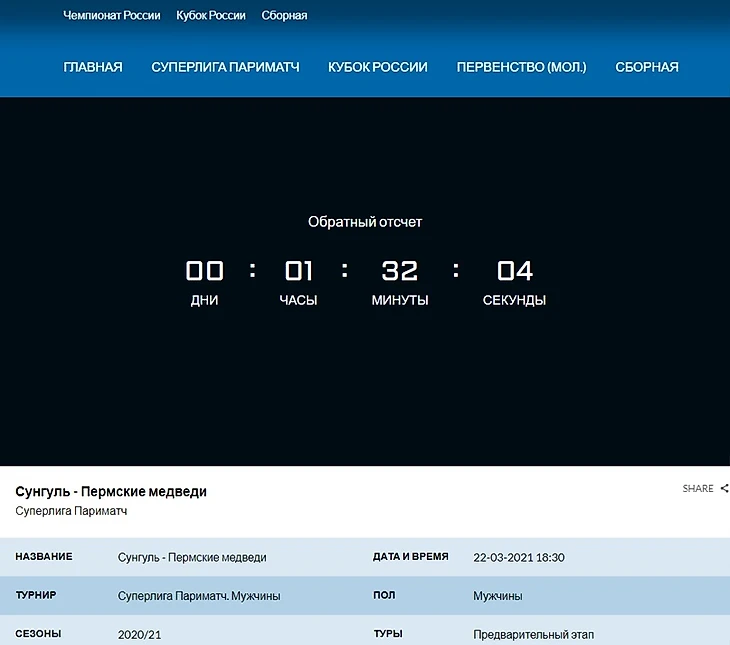Open СБОРНАЯ main menu item
Screen dimensions: 730x645
click(x=647, y=67)
